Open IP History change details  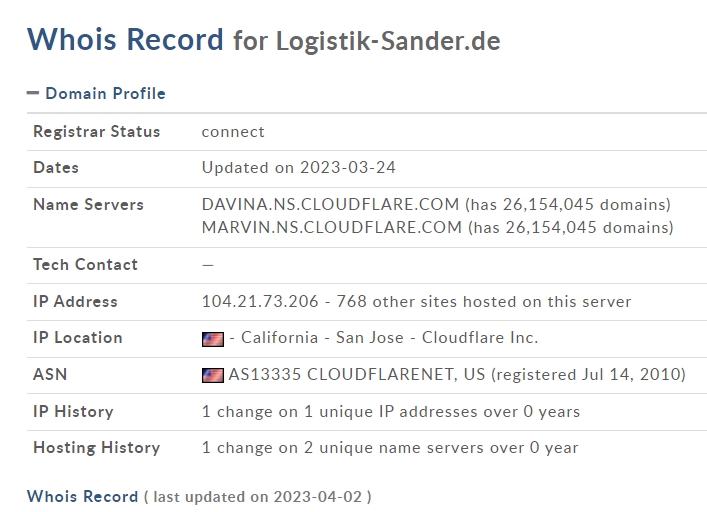click(391, 411)
